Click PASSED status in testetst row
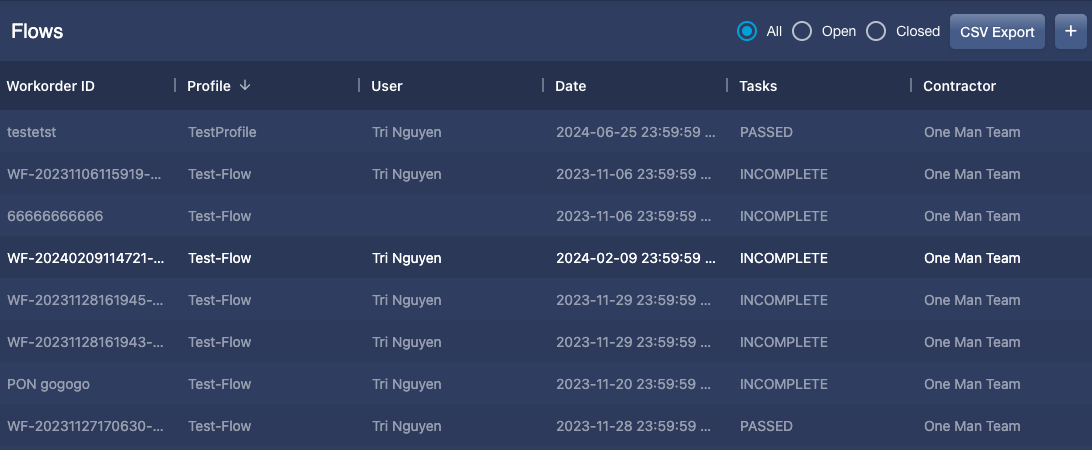 pyautogui.click(x=766, y=132)
